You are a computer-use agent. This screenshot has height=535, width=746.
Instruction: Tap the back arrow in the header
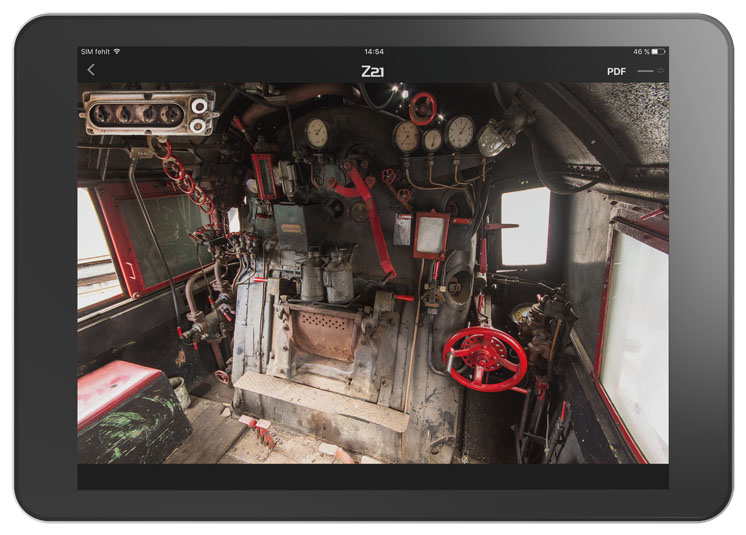click(91, 70)
